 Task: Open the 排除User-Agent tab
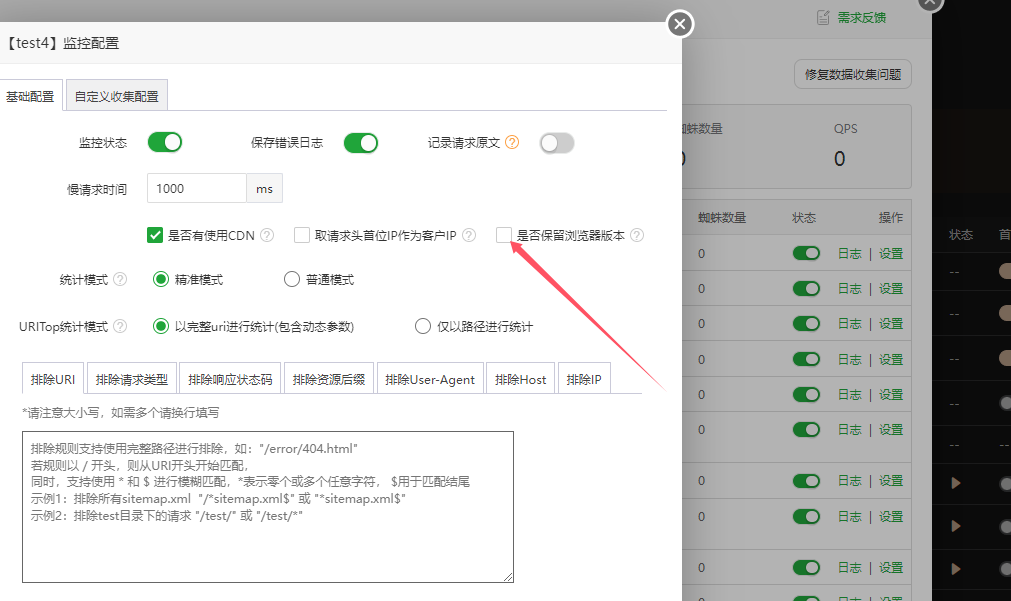point(432,379)
